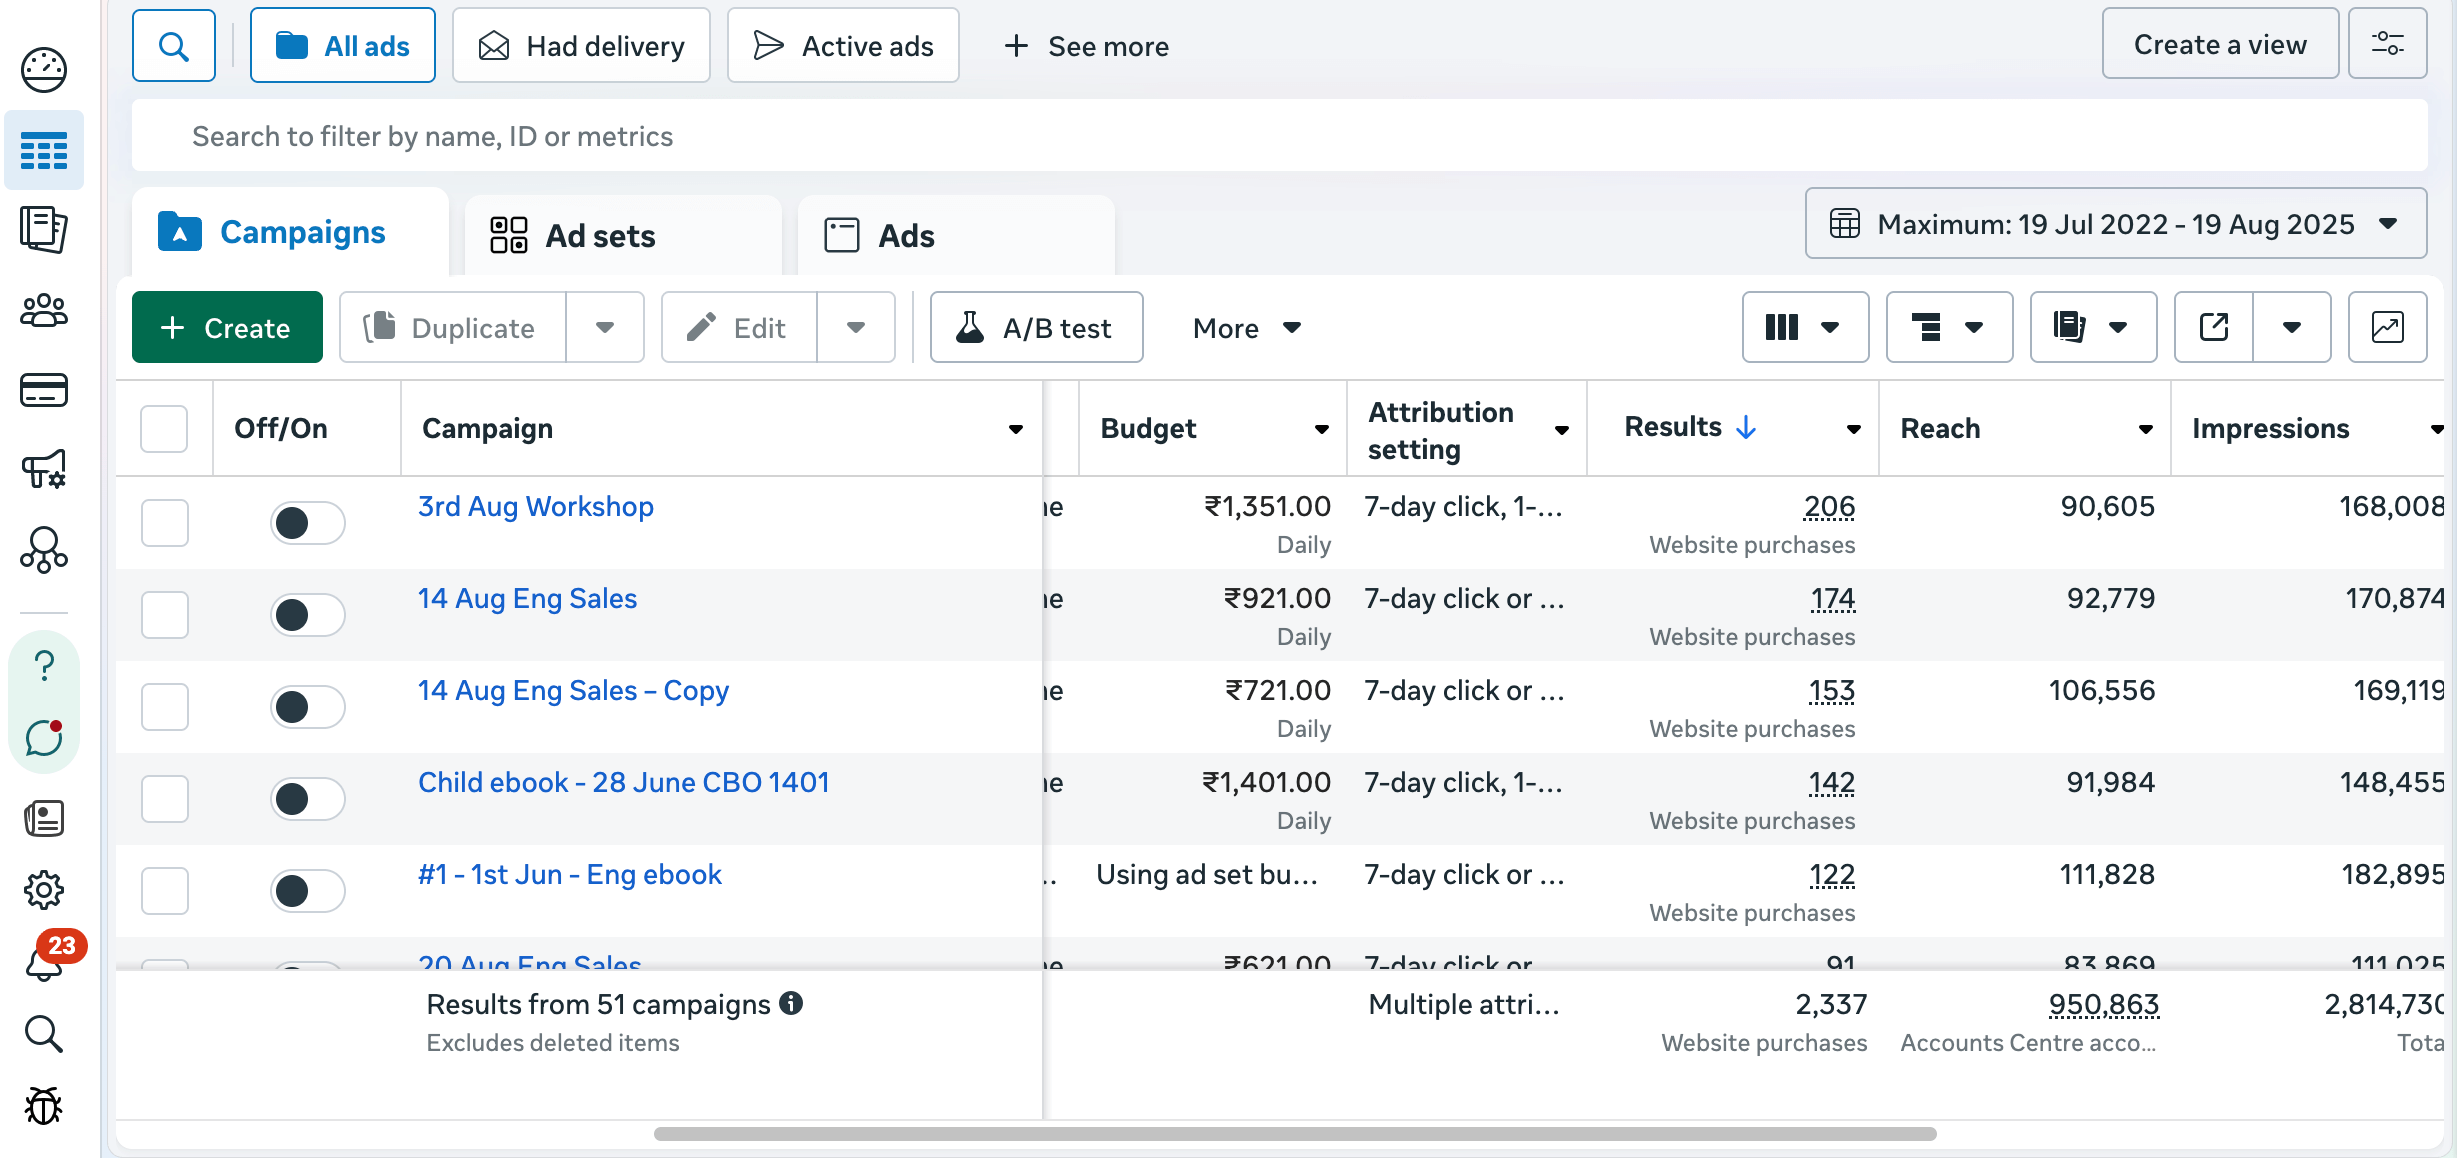Switch to the Ads tab
This screenshot has width=2457, height=1158.
pyautogui.click(x=956, y=235)
